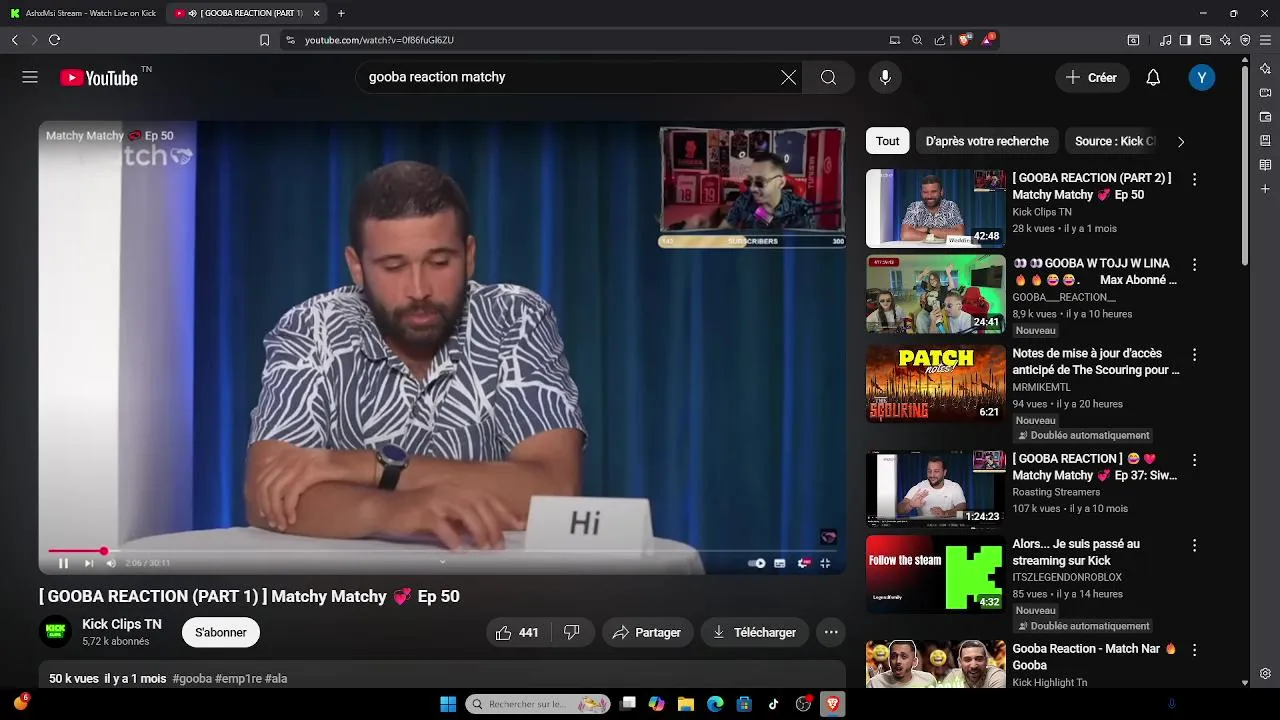Viewport: 1280px width, 720px height.
Task: Open the Kick Clips TN channel avatar
Action: (55, 632)
